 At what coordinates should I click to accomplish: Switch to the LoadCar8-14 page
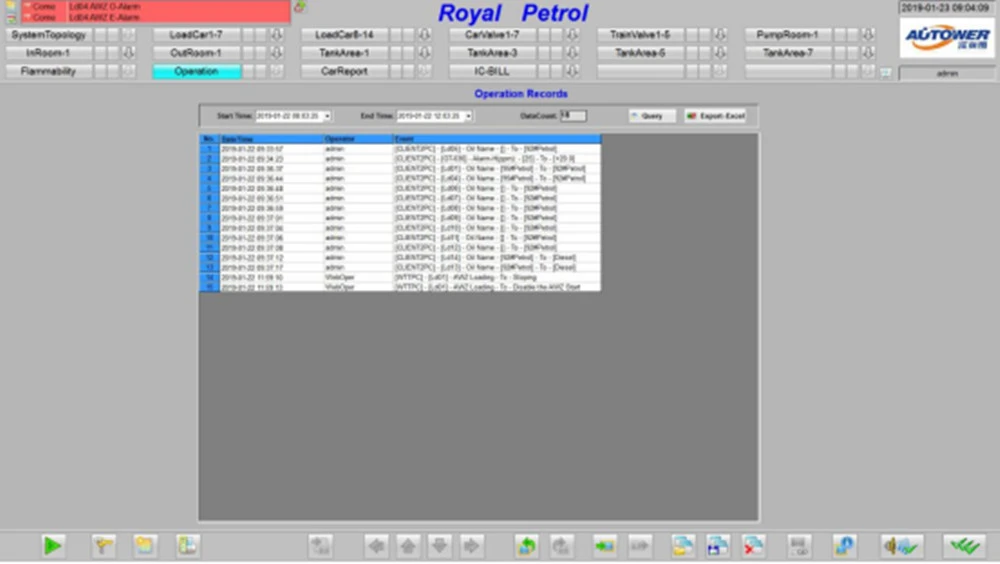344,34
